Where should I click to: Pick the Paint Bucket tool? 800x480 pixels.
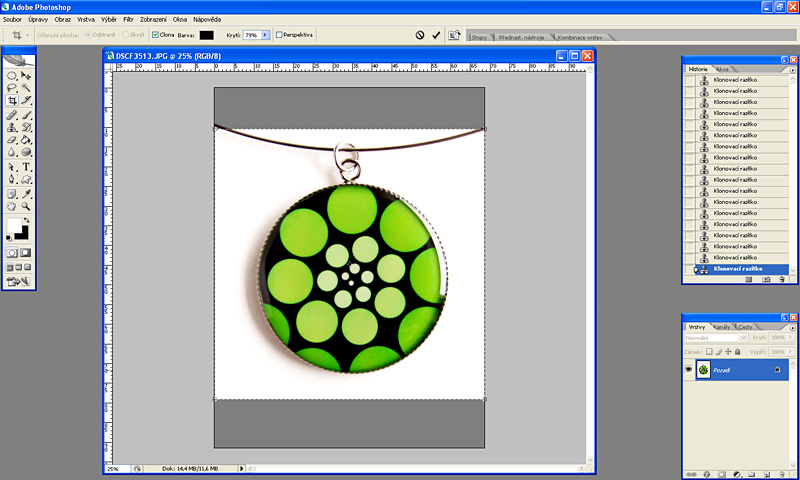[26, 141]
